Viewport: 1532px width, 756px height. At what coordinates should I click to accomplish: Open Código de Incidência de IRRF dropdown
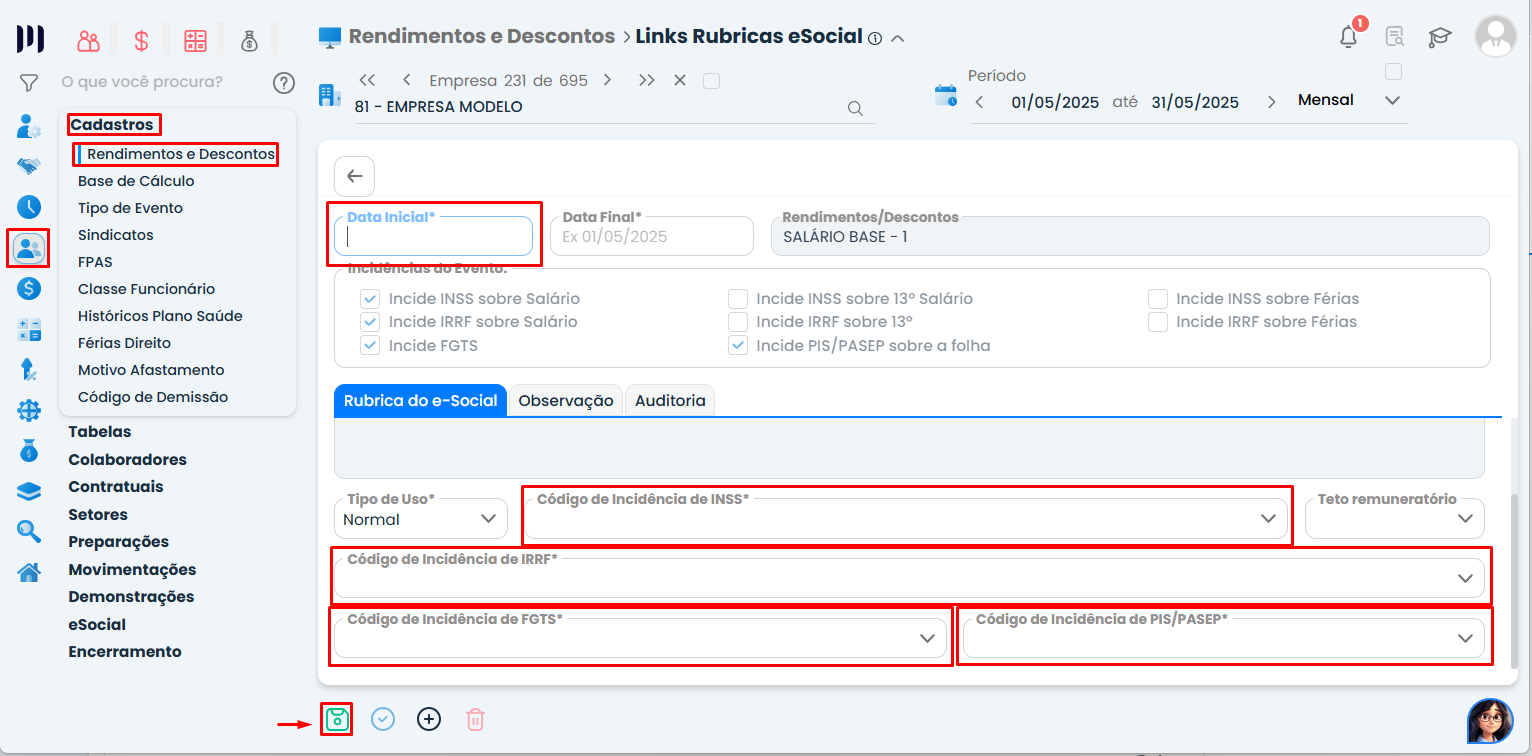tap(909, 578)
